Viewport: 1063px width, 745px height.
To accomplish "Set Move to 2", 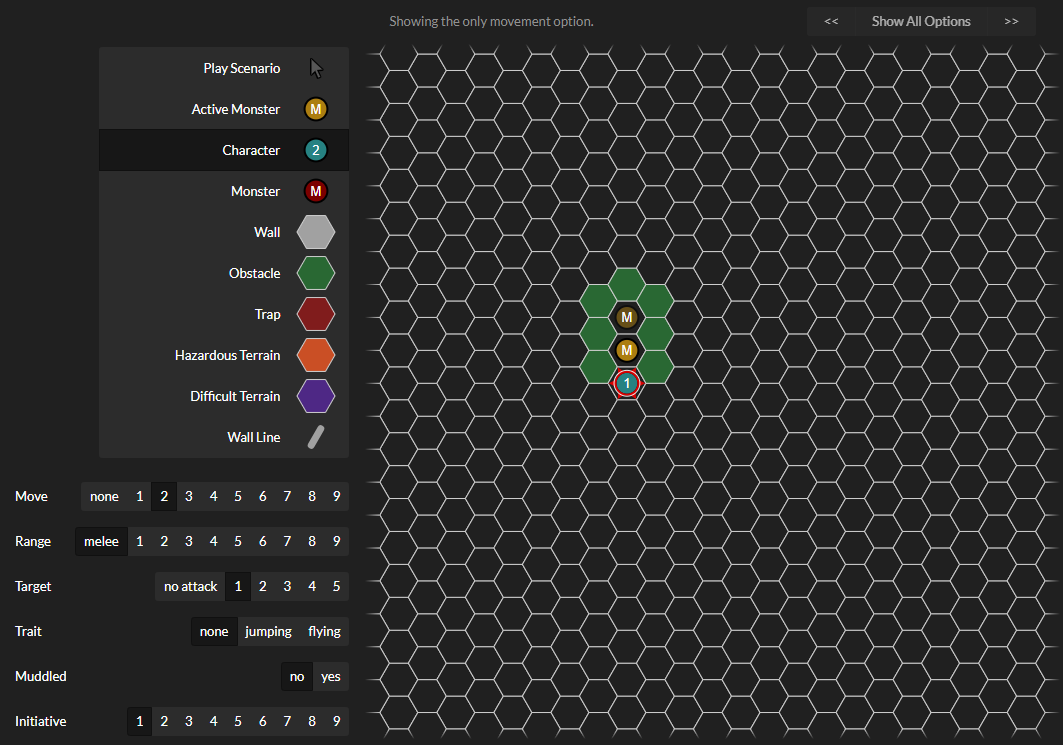I will click(164, 496).
